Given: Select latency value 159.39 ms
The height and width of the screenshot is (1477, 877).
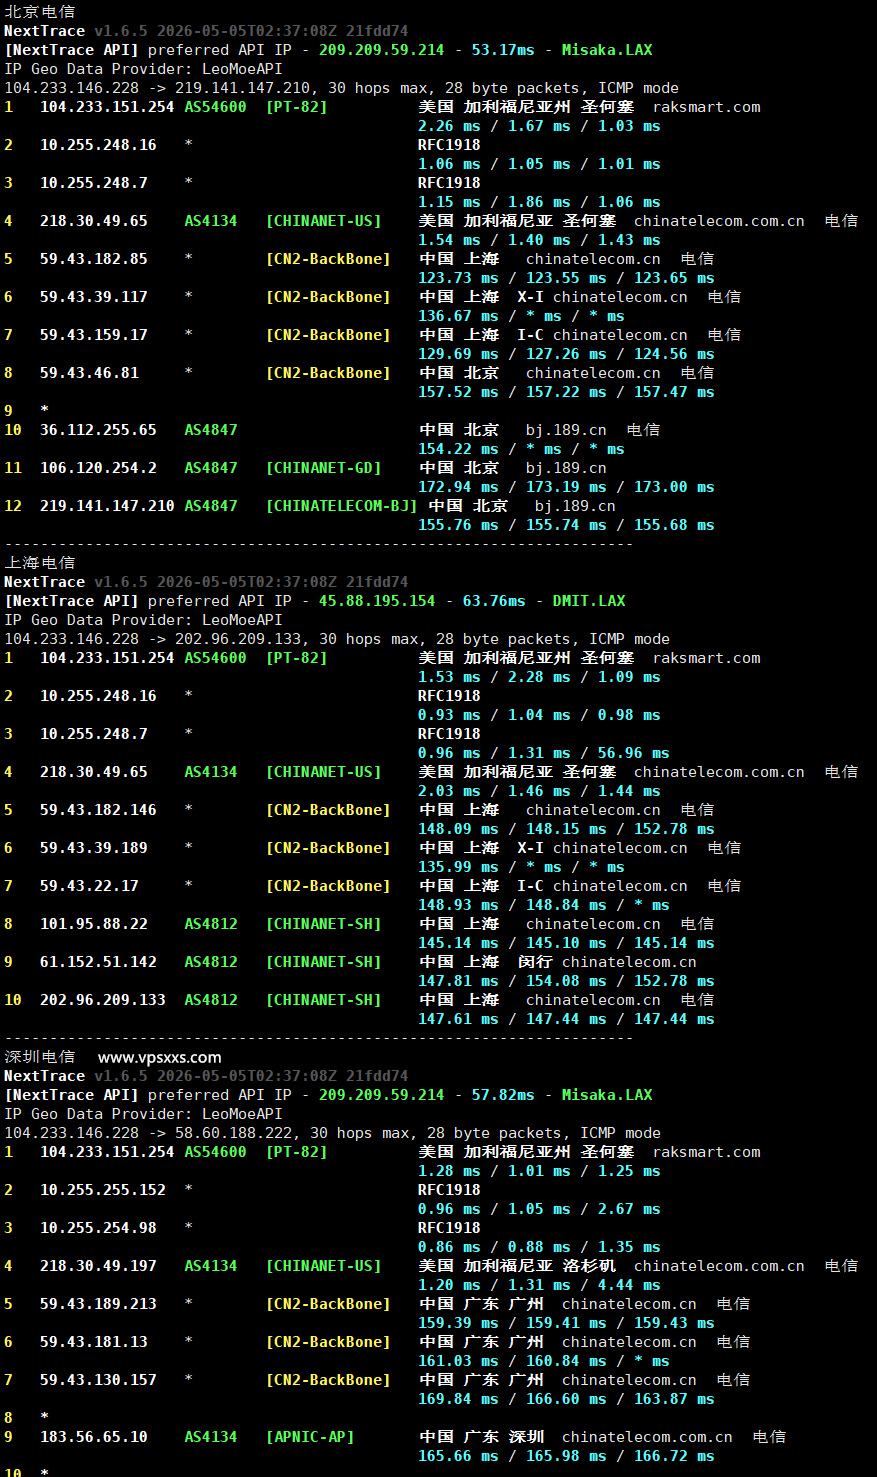Looking at the screenshot, I should click(458, 1323).
